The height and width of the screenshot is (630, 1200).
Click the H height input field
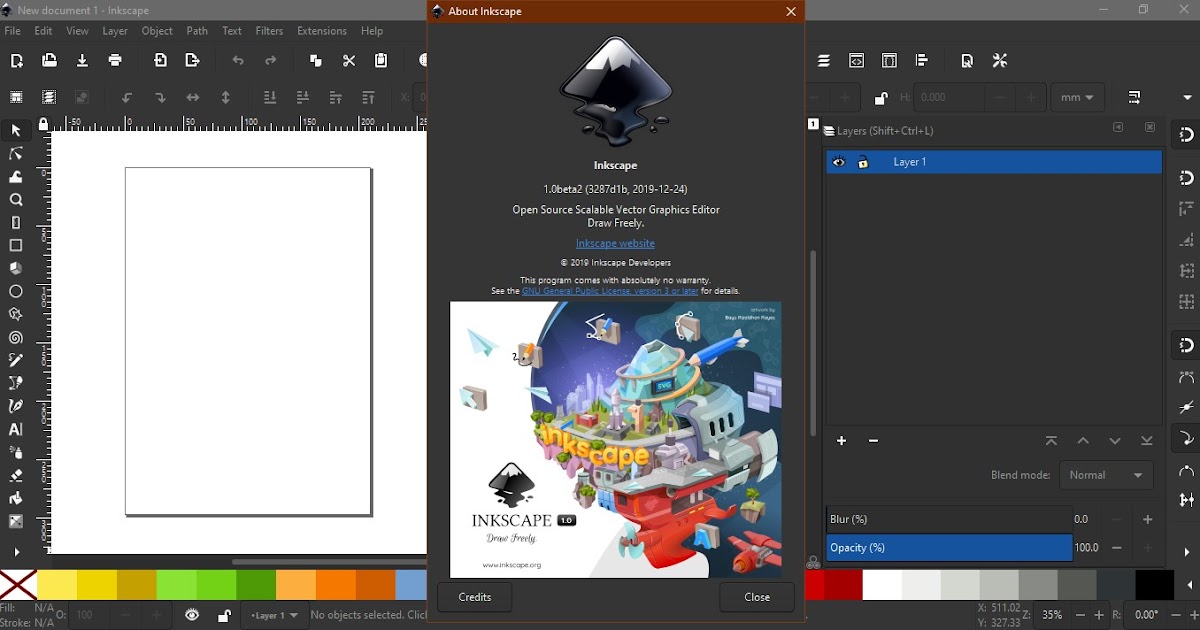point(949,98)
